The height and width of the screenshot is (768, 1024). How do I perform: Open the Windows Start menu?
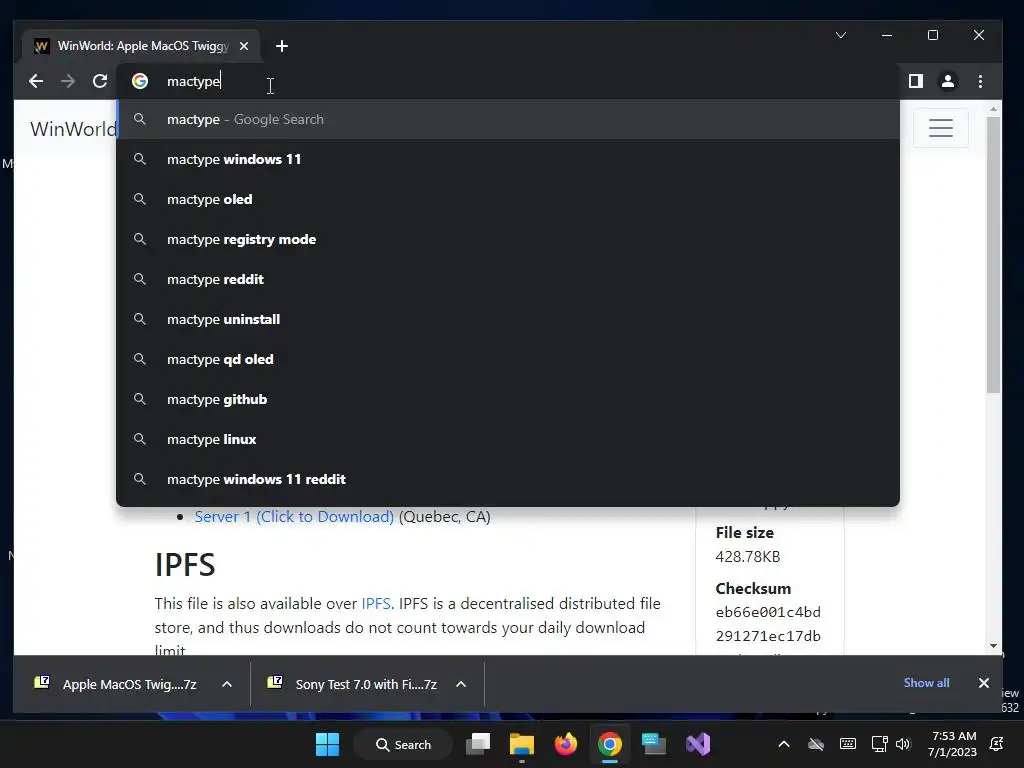(x=327, y=744)
